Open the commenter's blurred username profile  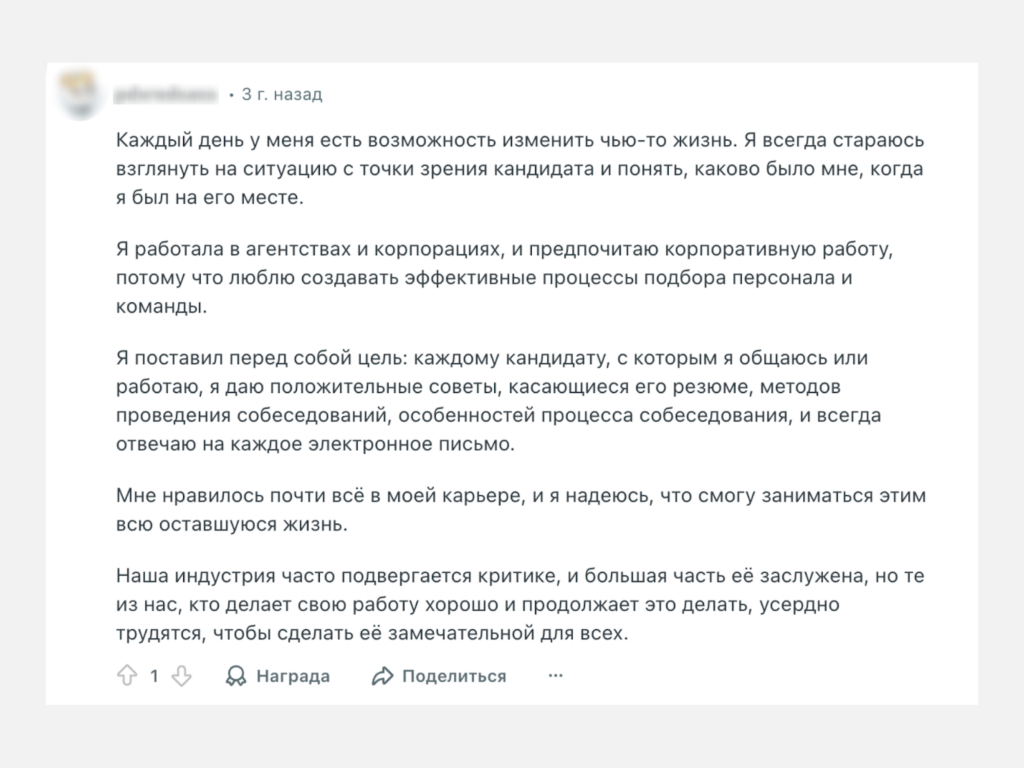click(x=166, y=95)
